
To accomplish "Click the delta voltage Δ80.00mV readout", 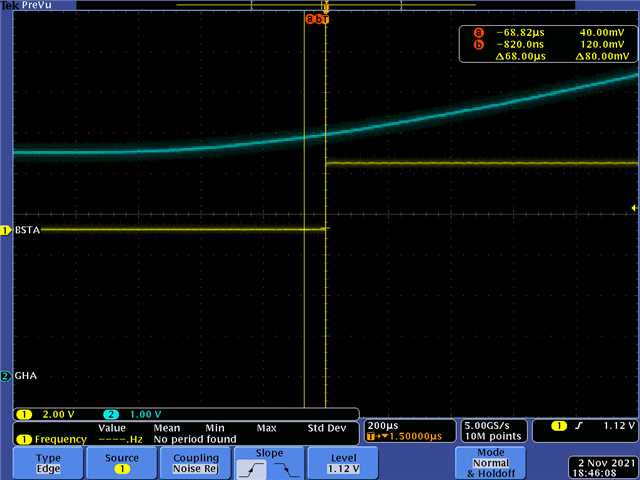I will tap(602, 56).
